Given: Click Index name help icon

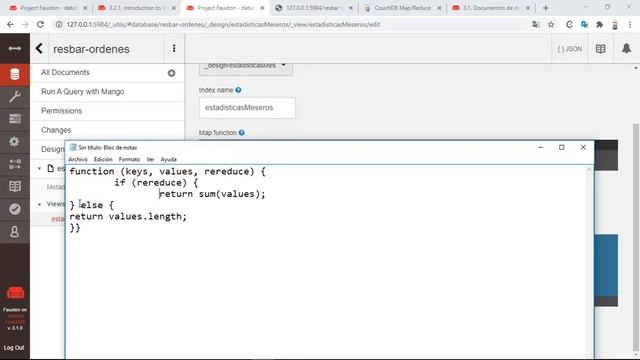Looking at the screenshot, I should pos(238,90).
